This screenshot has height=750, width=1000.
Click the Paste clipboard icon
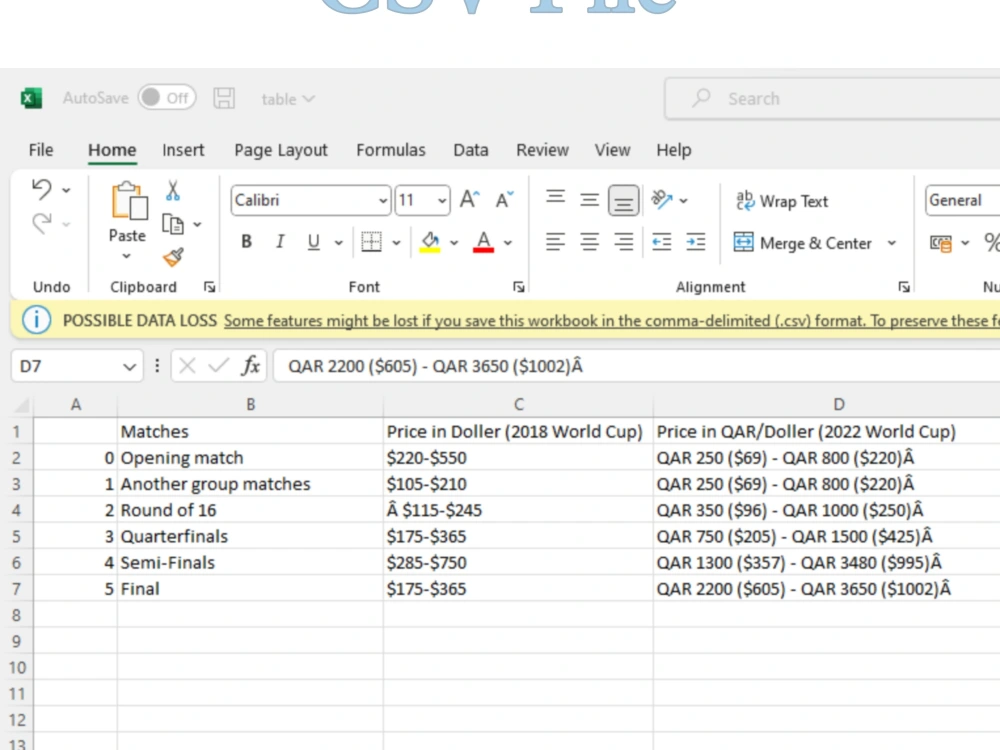[128, 201]
